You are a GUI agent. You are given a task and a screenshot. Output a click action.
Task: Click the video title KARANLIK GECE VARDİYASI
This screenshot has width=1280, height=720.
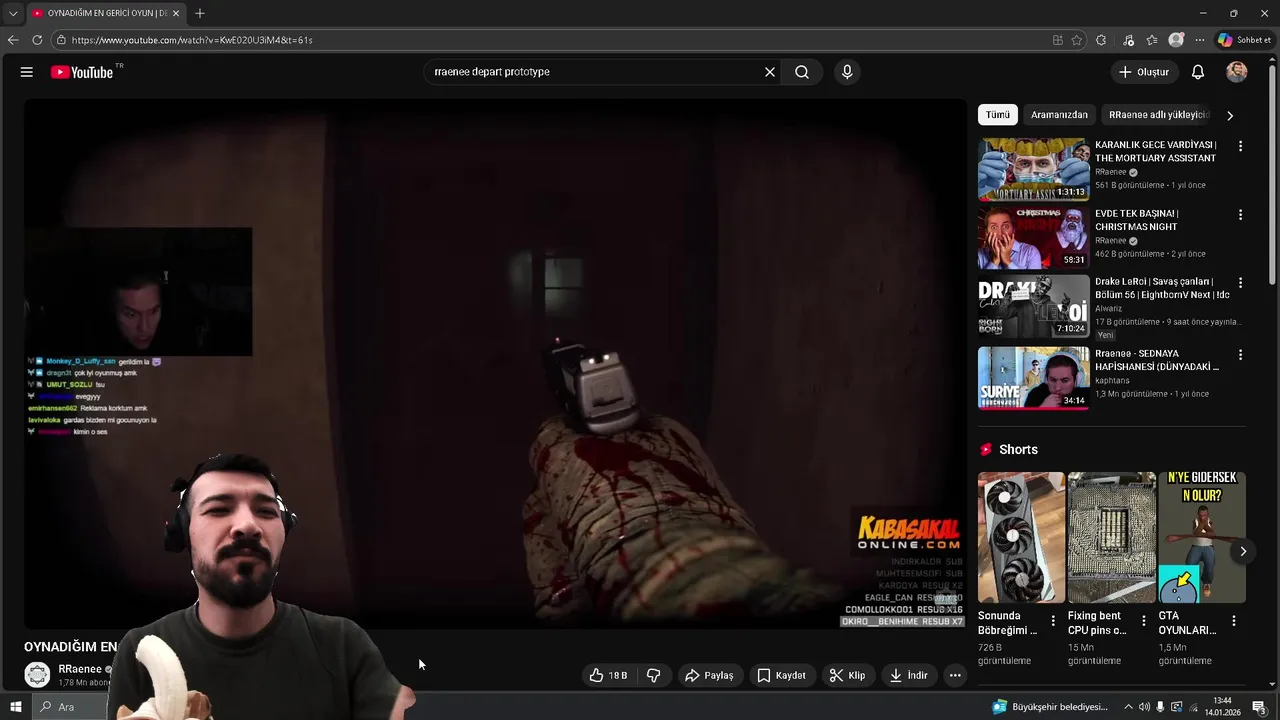click(1155, 151)
